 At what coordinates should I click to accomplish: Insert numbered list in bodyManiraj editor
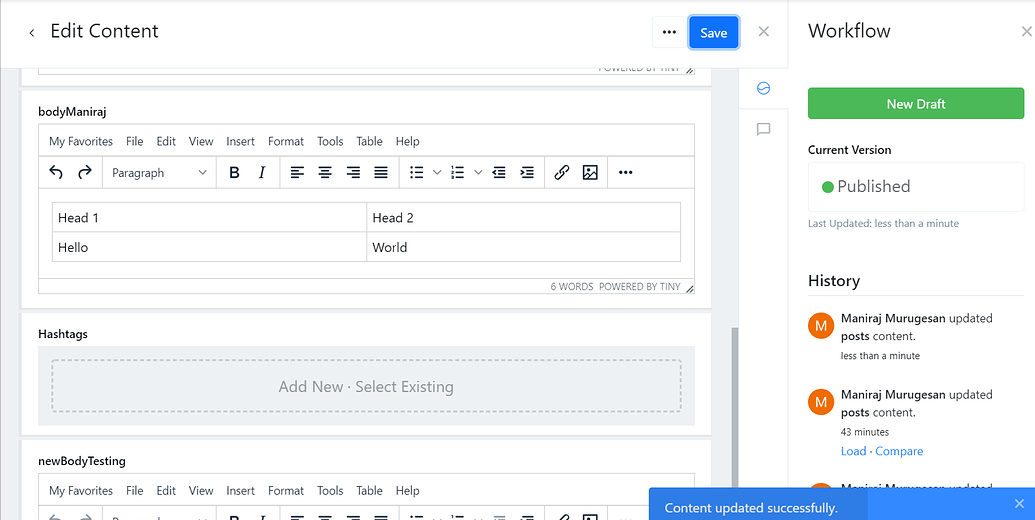pos(457,173)
